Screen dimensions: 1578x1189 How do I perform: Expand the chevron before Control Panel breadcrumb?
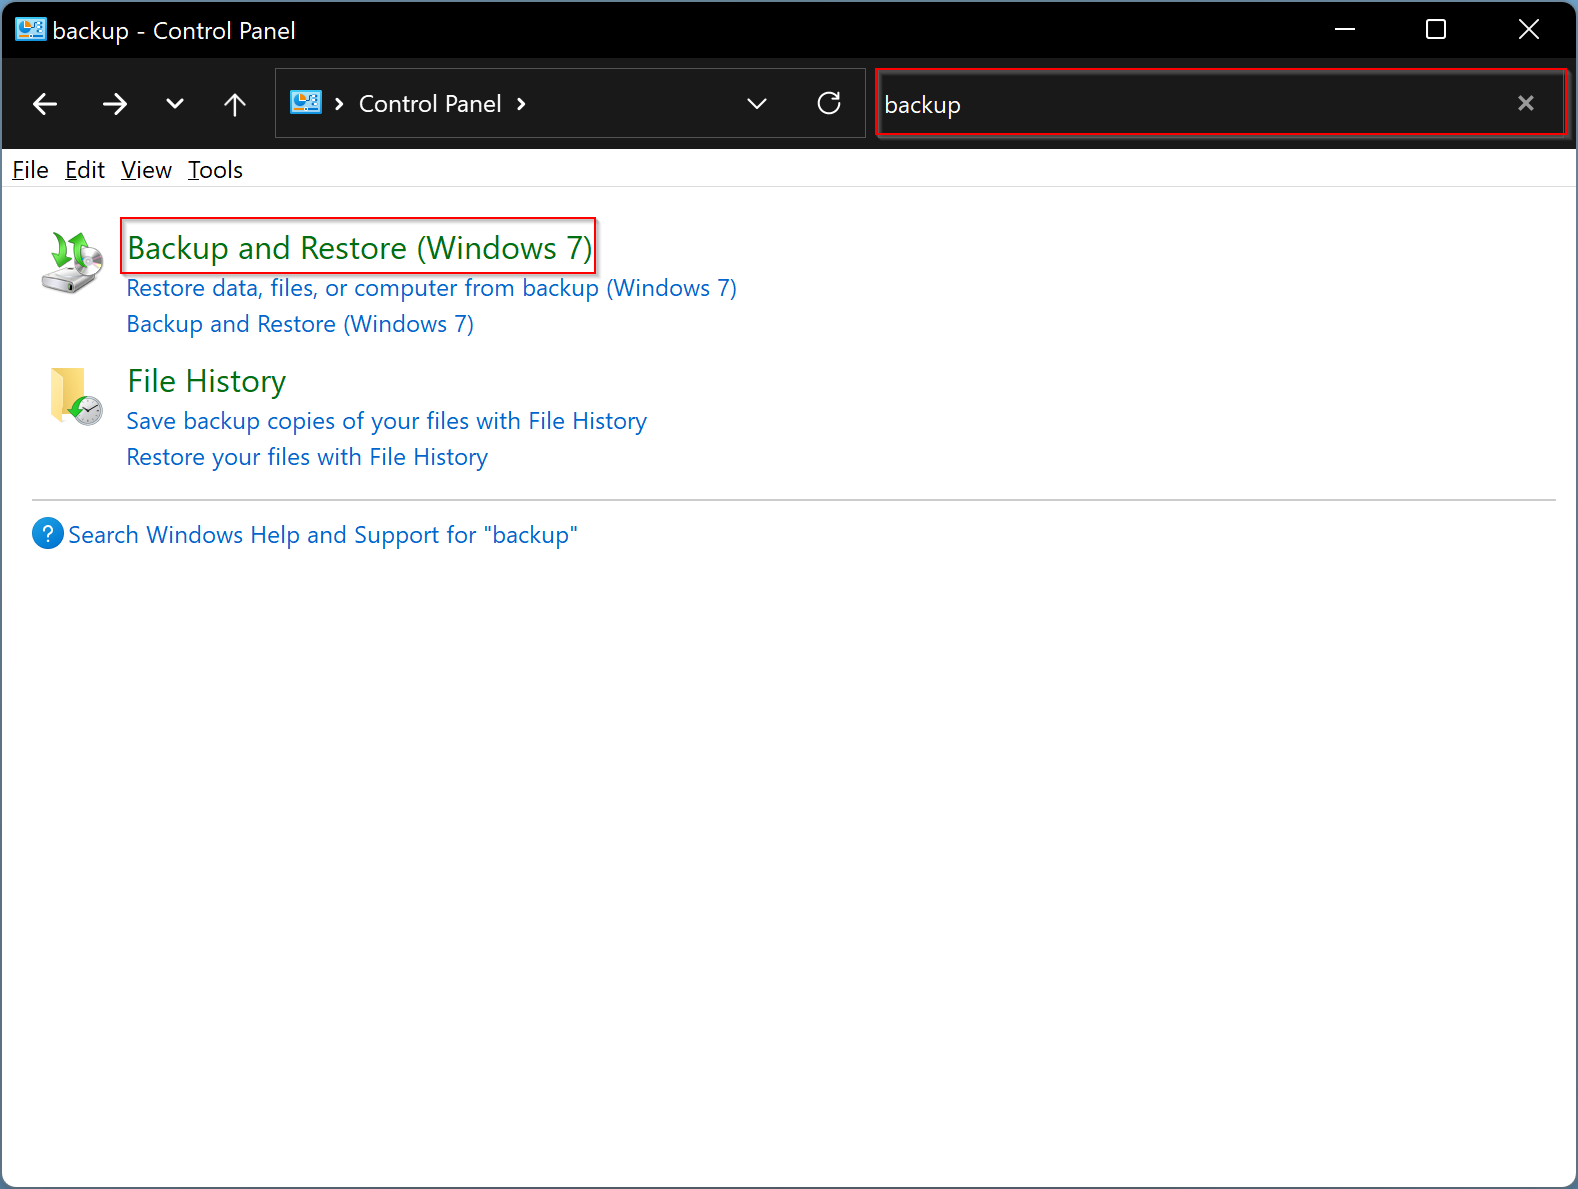coord(340,104)
